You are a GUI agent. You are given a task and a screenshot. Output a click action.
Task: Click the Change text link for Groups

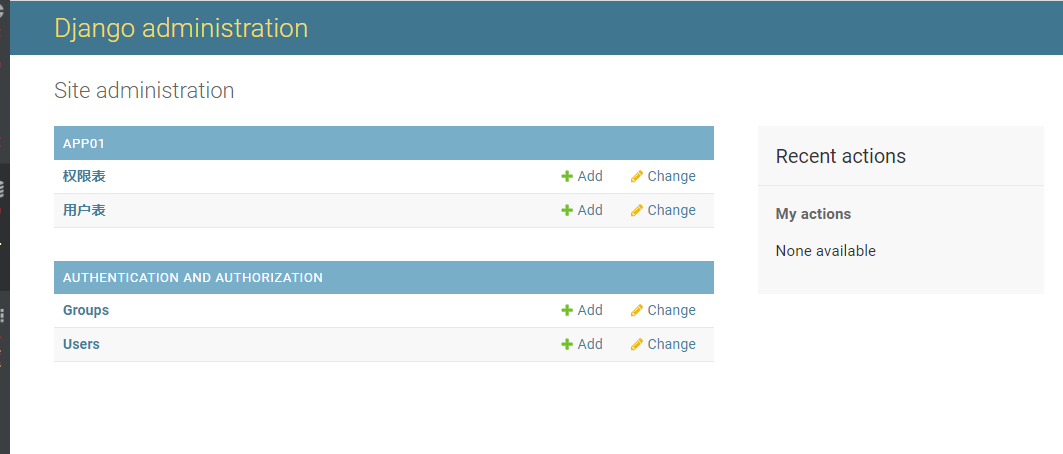coord(671,310)
